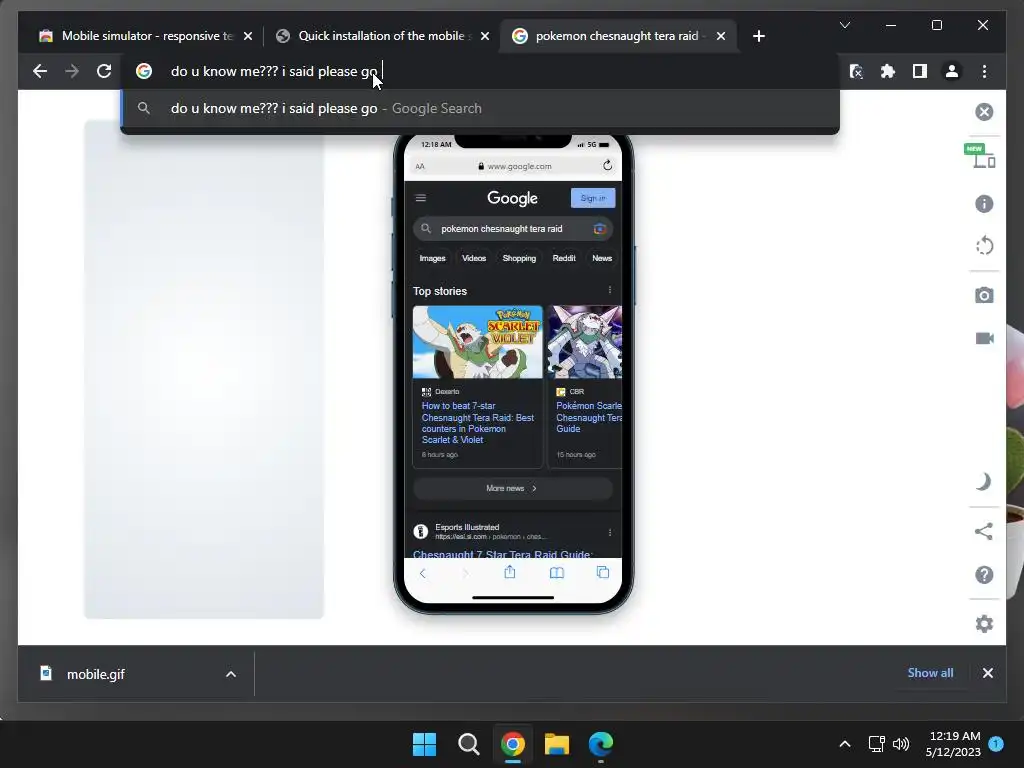
Task: Open Top stories options menu
Action: [610, 290]
